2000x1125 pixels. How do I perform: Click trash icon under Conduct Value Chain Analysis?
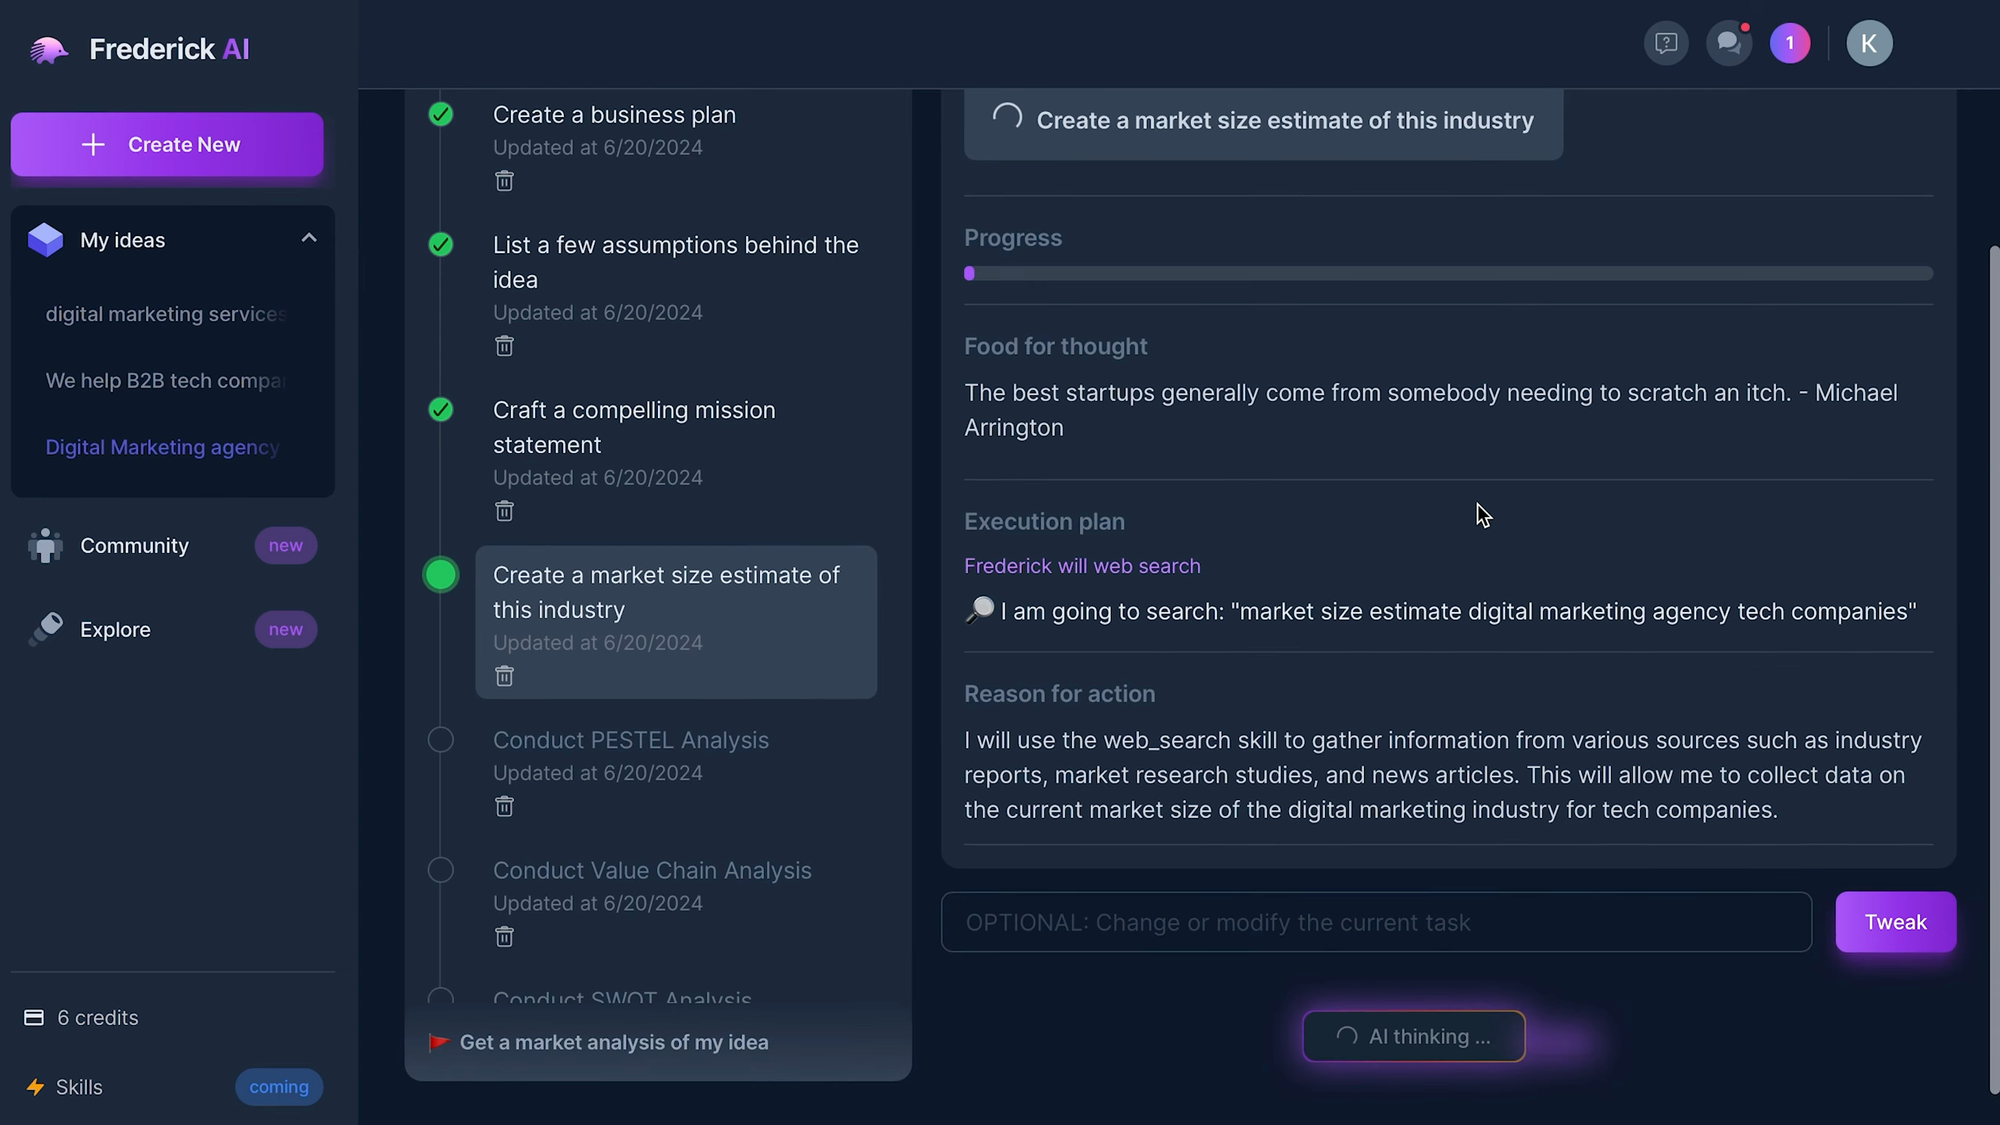click(x=504, y=936)
